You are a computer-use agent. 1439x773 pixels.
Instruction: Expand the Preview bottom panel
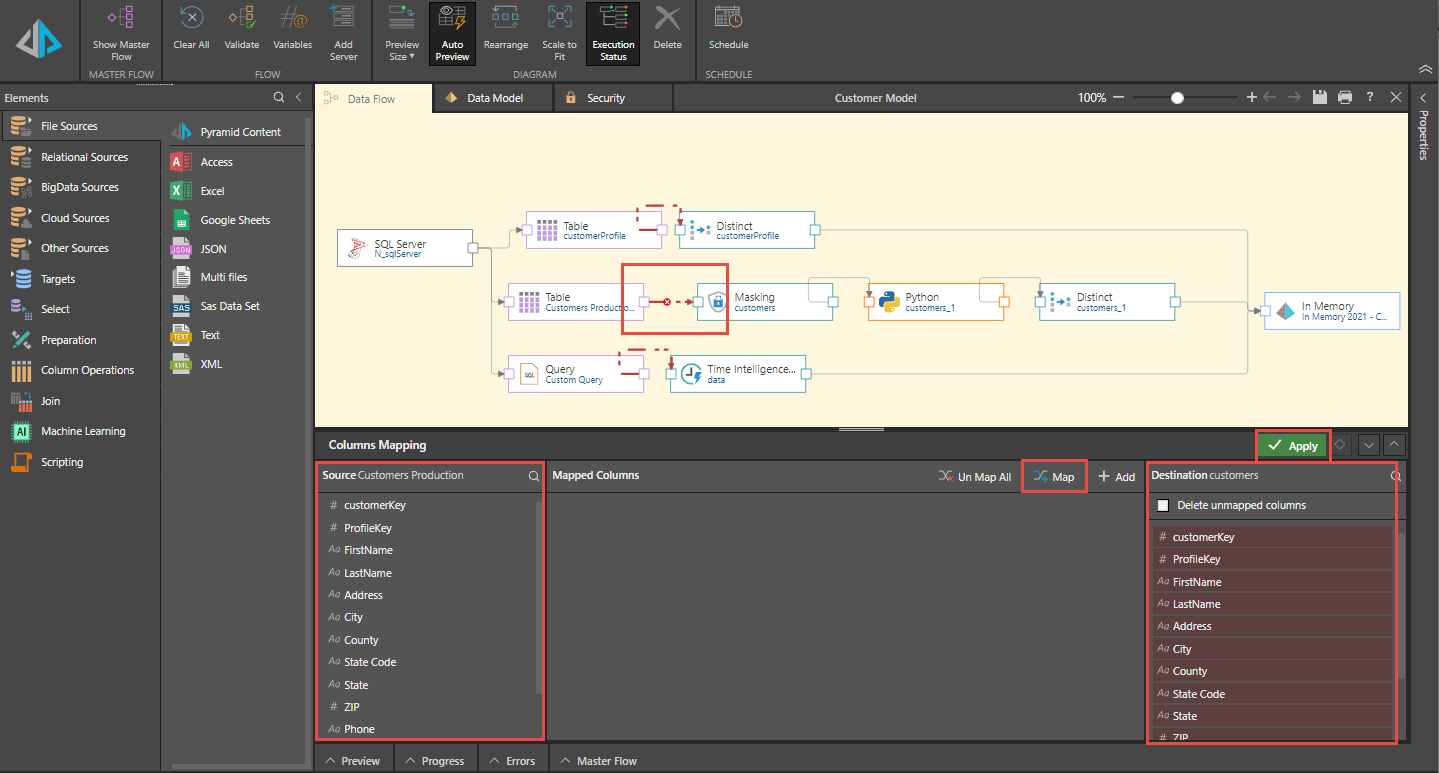click(x=354, y=761)
